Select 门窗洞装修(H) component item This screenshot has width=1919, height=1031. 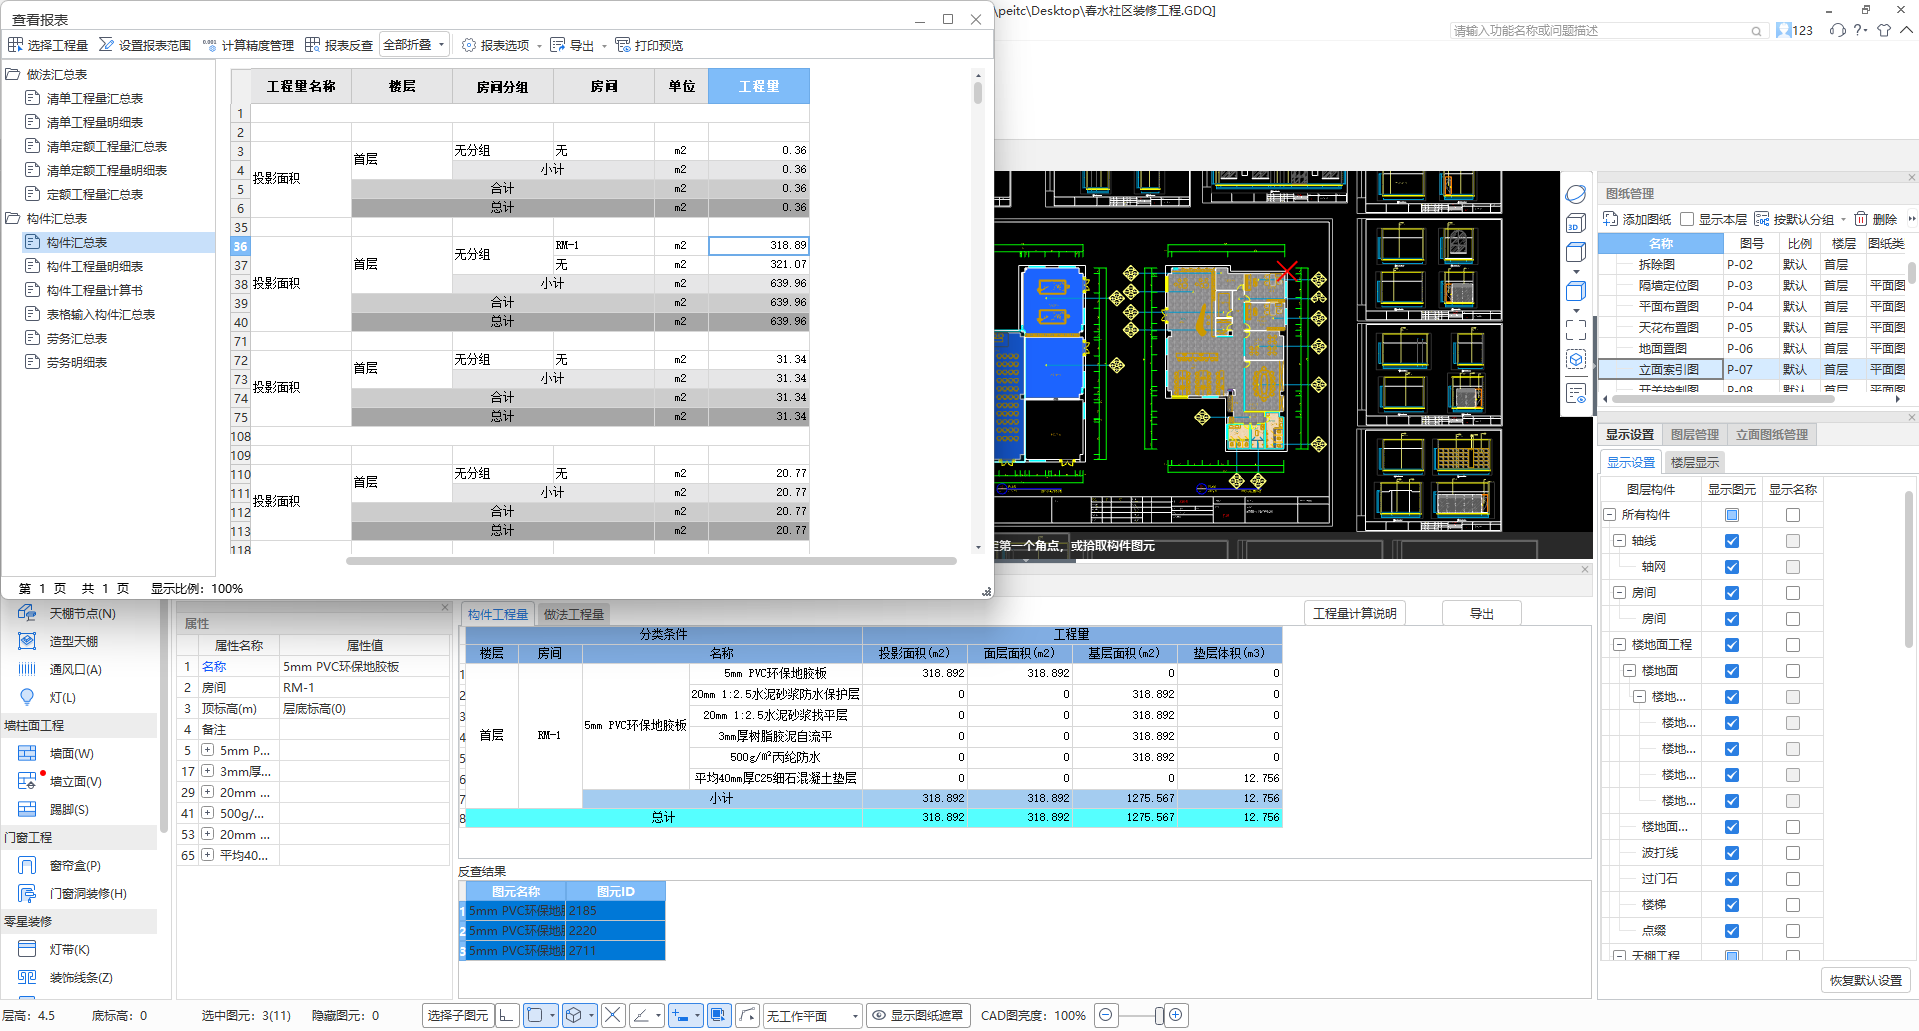88,893
